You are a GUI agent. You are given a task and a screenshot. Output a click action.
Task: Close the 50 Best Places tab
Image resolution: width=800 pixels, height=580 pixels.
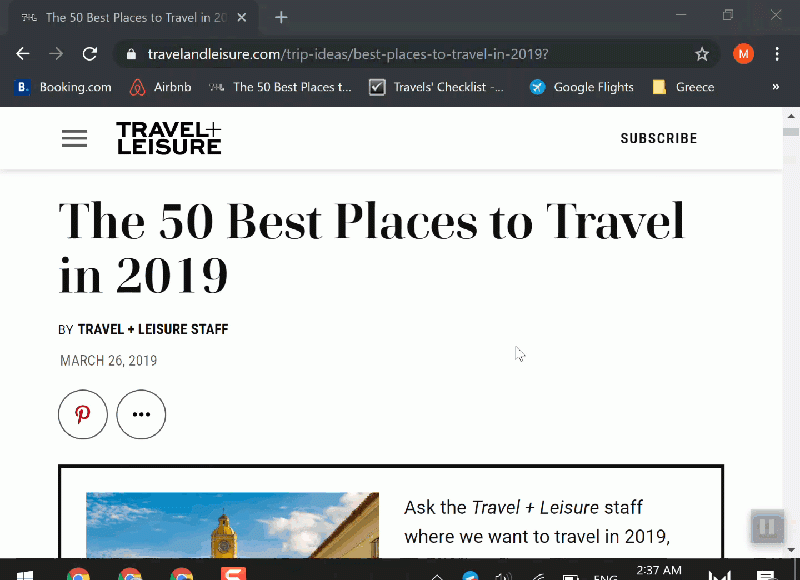click(242, 18)
